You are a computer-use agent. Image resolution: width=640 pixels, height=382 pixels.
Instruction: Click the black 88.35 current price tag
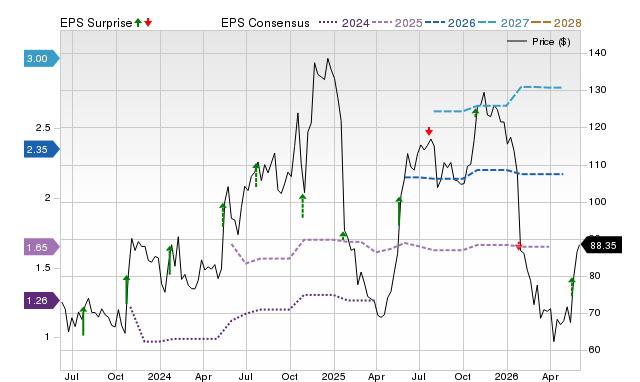601,245
